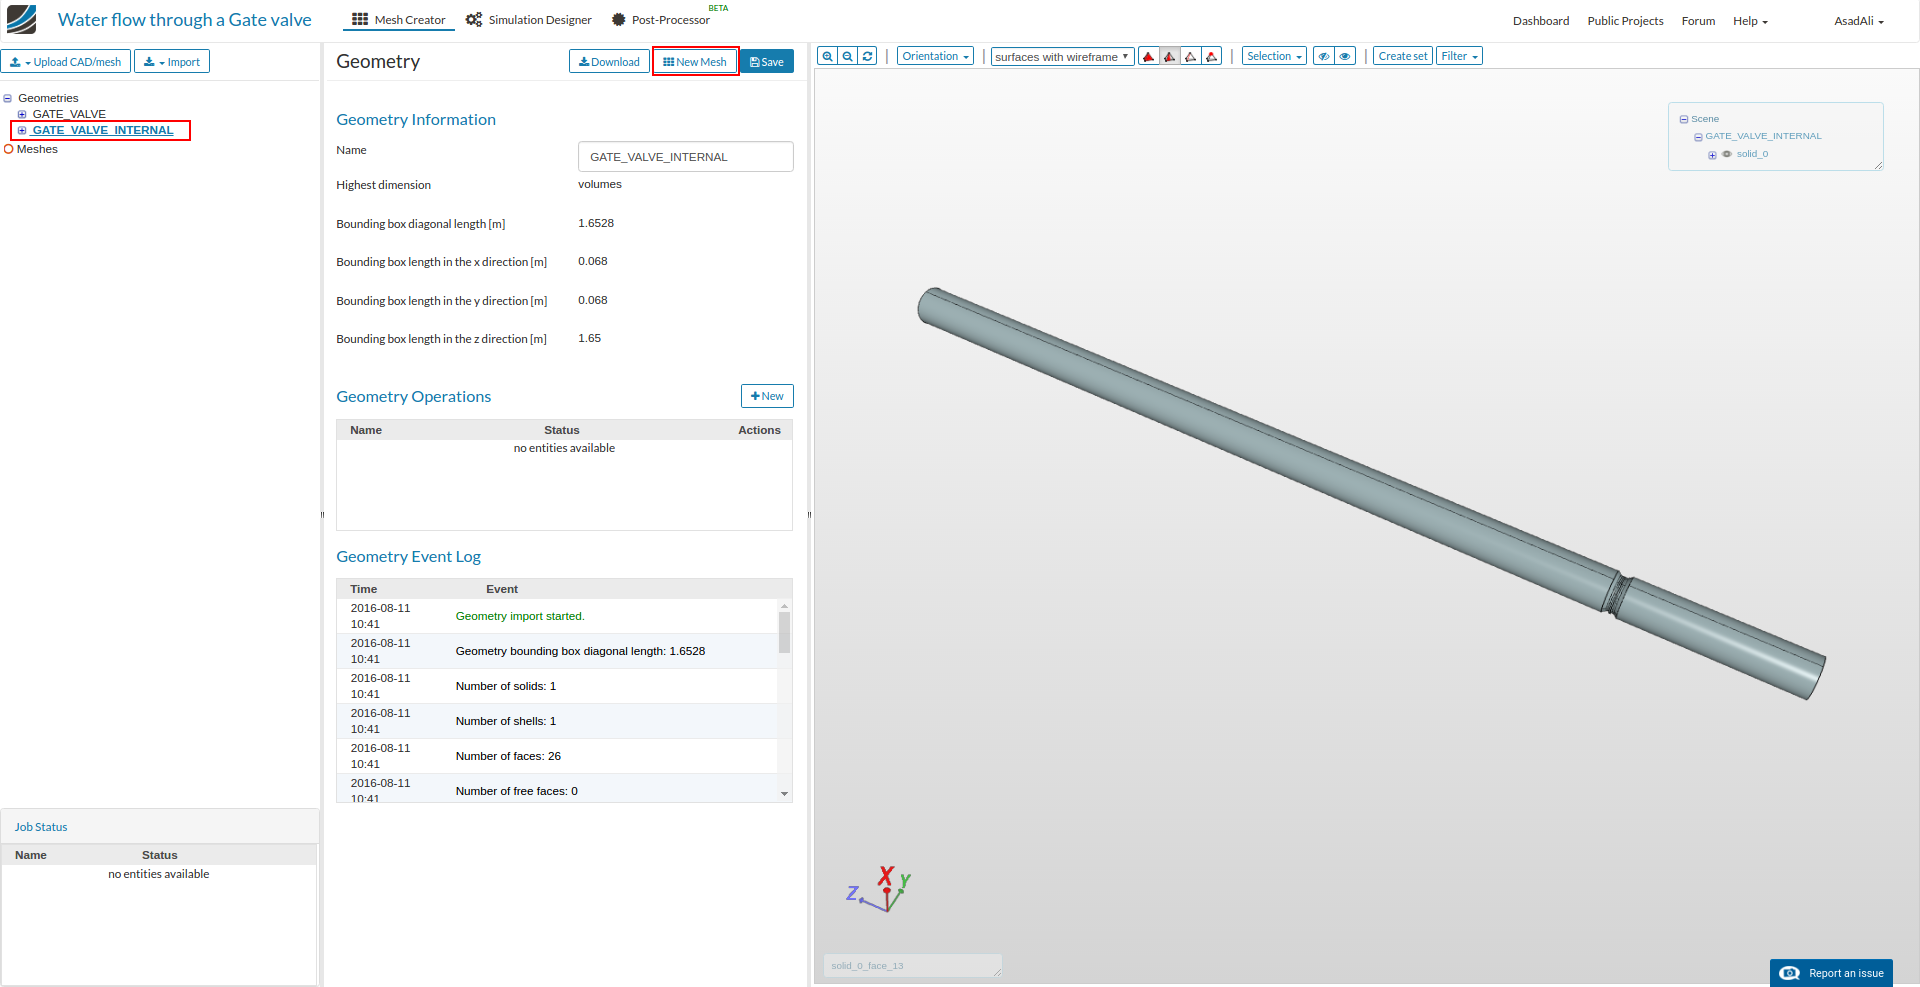Screen dimensions: 1920x987
Task: Expand the GATE_VALVE geometry node
Action: 22,114
